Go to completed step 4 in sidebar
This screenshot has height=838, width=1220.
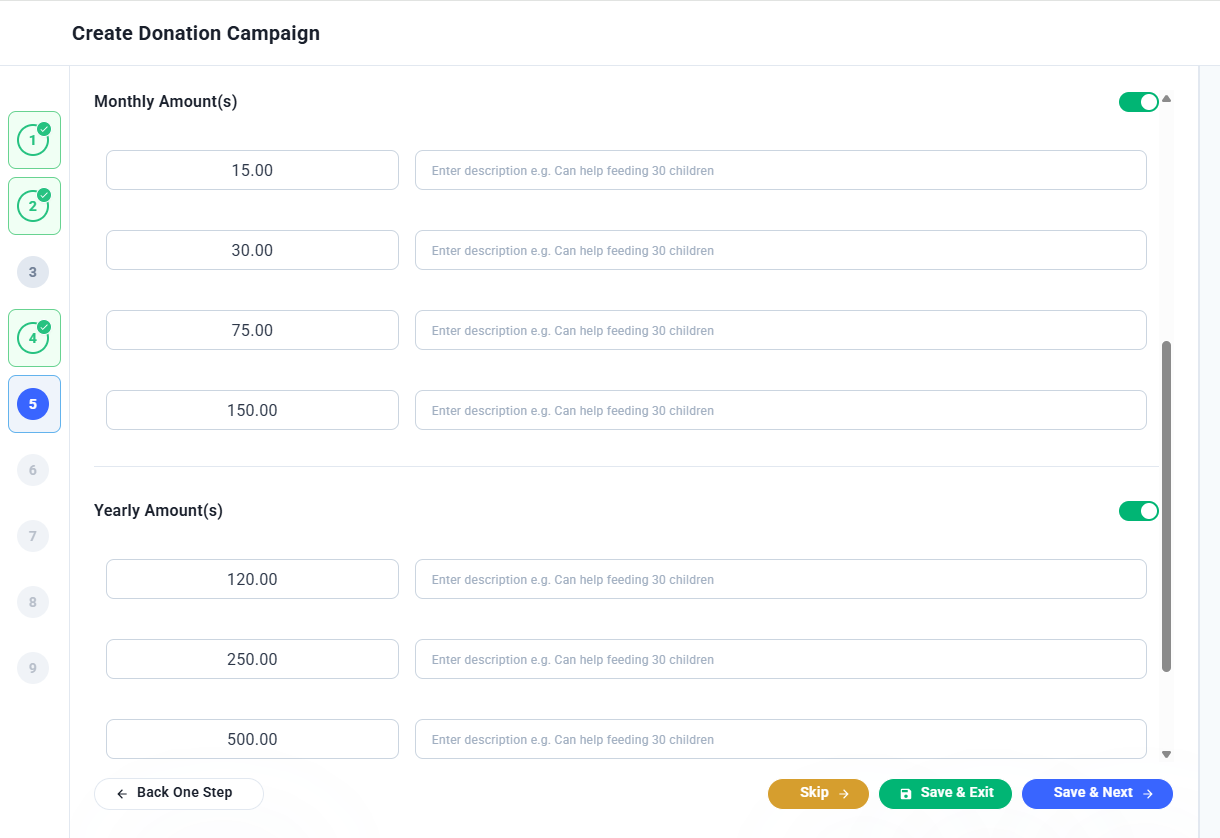(x=34, y=338)
